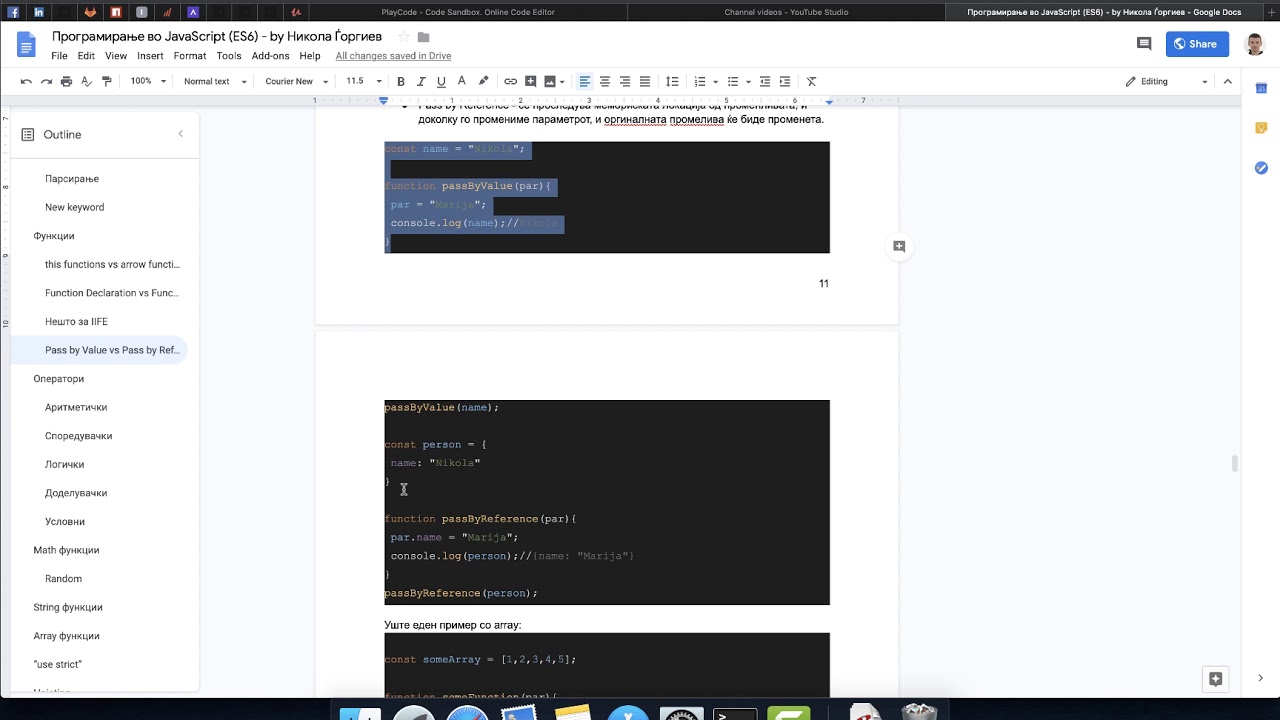Open the font size dropdown
Viewport: 1280px width, 720px height.
[x=361, y=81]
